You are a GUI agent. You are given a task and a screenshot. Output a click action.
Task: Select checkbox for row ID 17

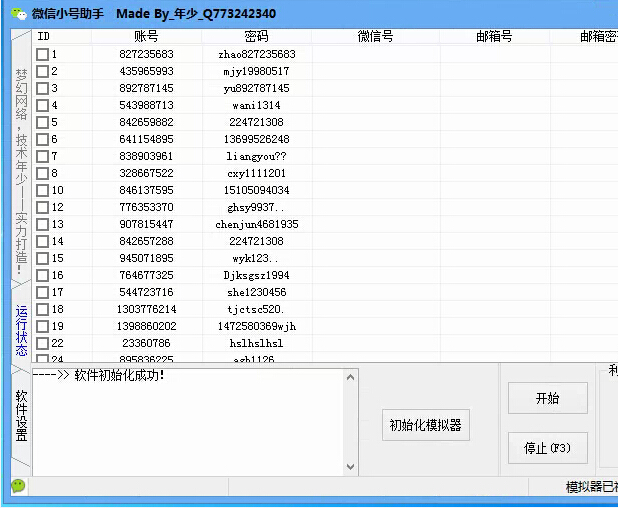click(42, 292)
